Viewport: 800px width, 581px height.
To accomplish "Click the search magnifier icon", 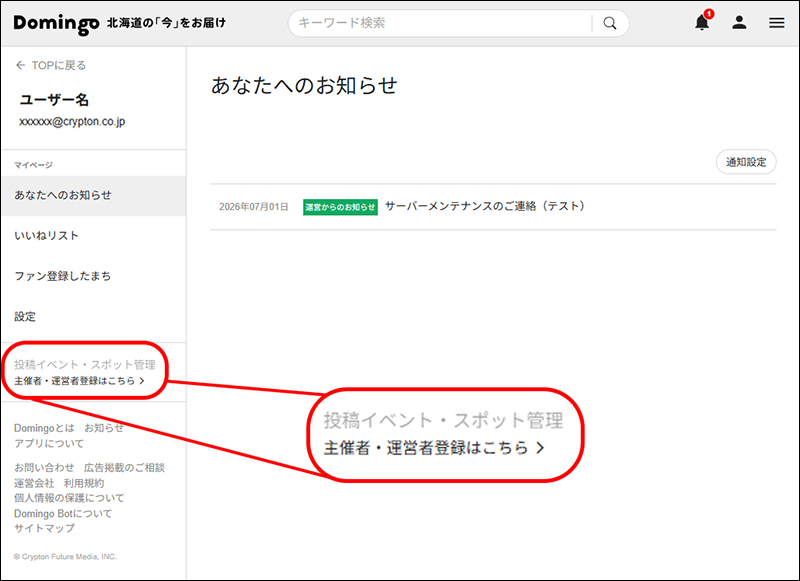I will pyautogui.click(x=610, y=23).
